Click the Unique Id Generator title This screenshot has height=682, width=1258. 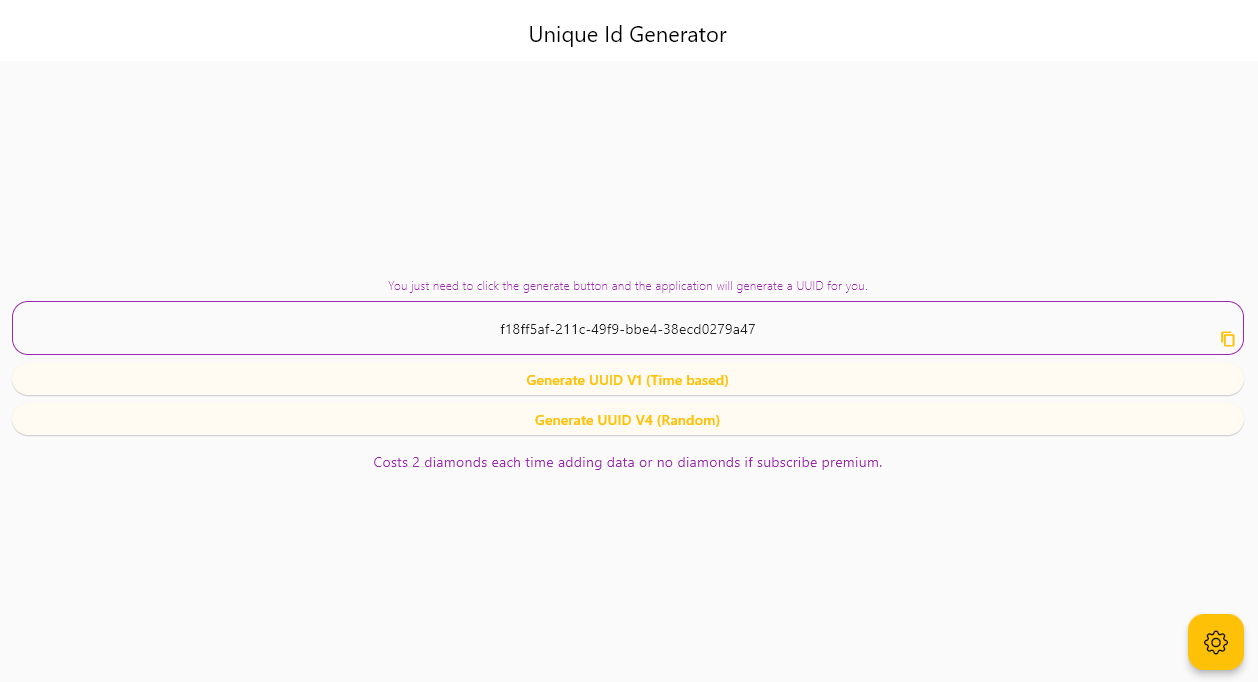[627, 34]
